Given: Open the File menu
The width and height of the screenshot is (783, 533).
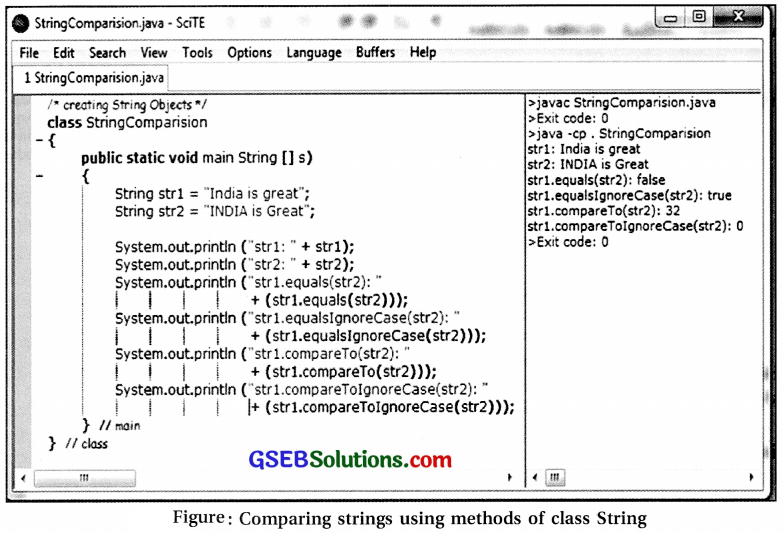Looking at the screenshot, I should coord(29,52).
